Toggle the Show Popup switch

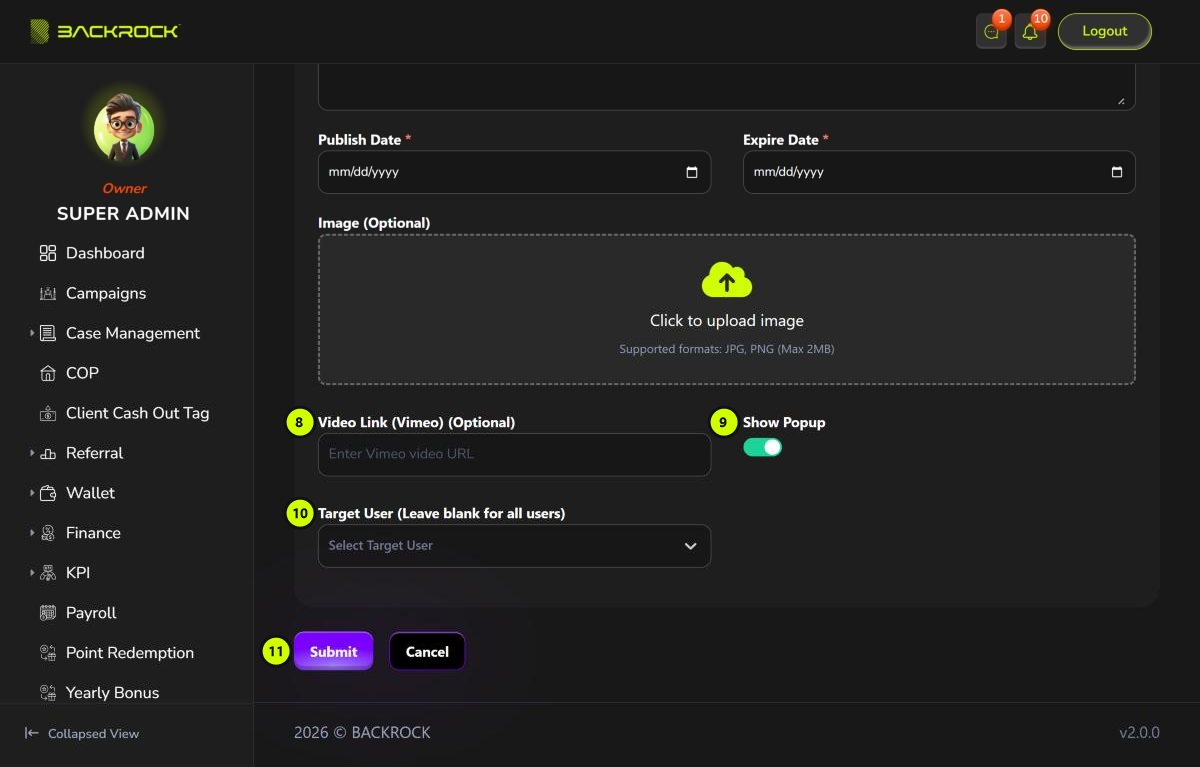coord(762,447)
